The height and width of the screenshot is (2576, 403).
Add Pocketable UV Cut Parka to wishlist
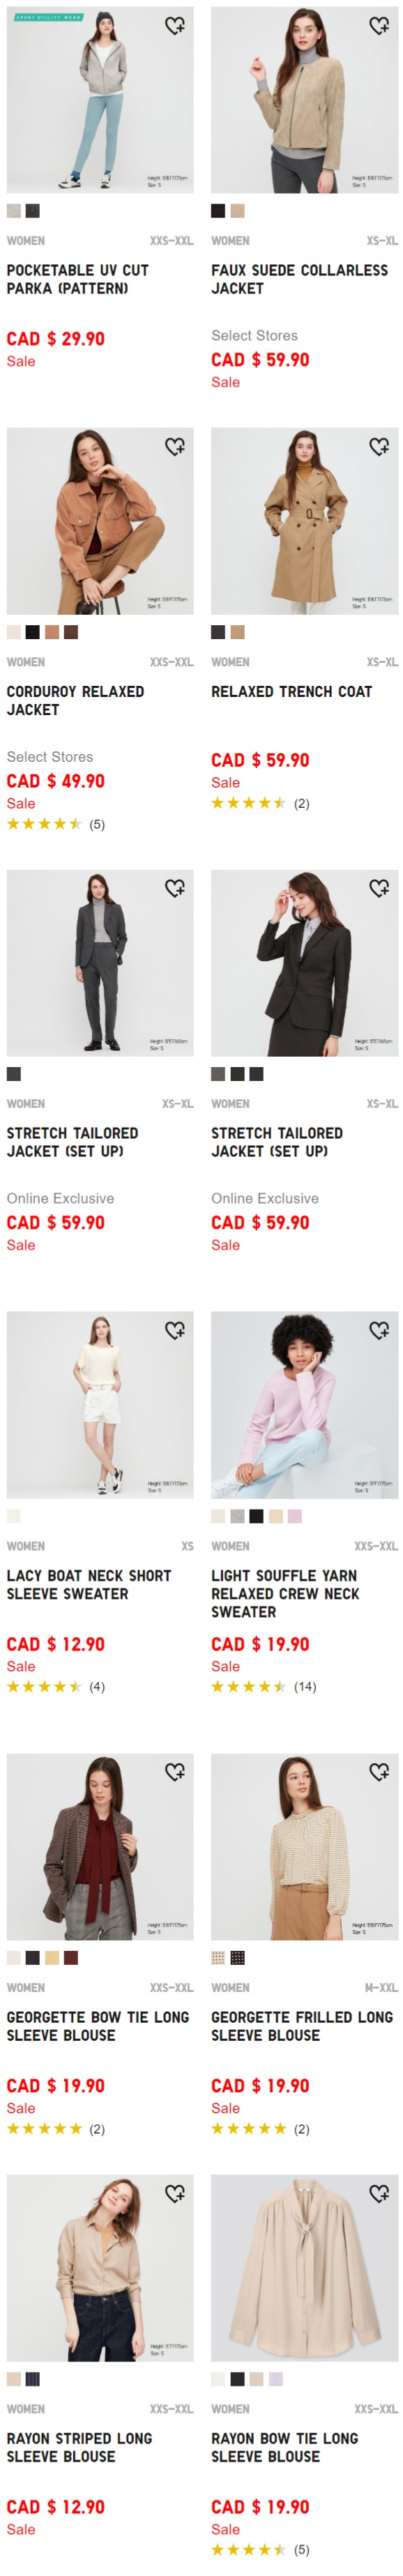tap(174, 25)
